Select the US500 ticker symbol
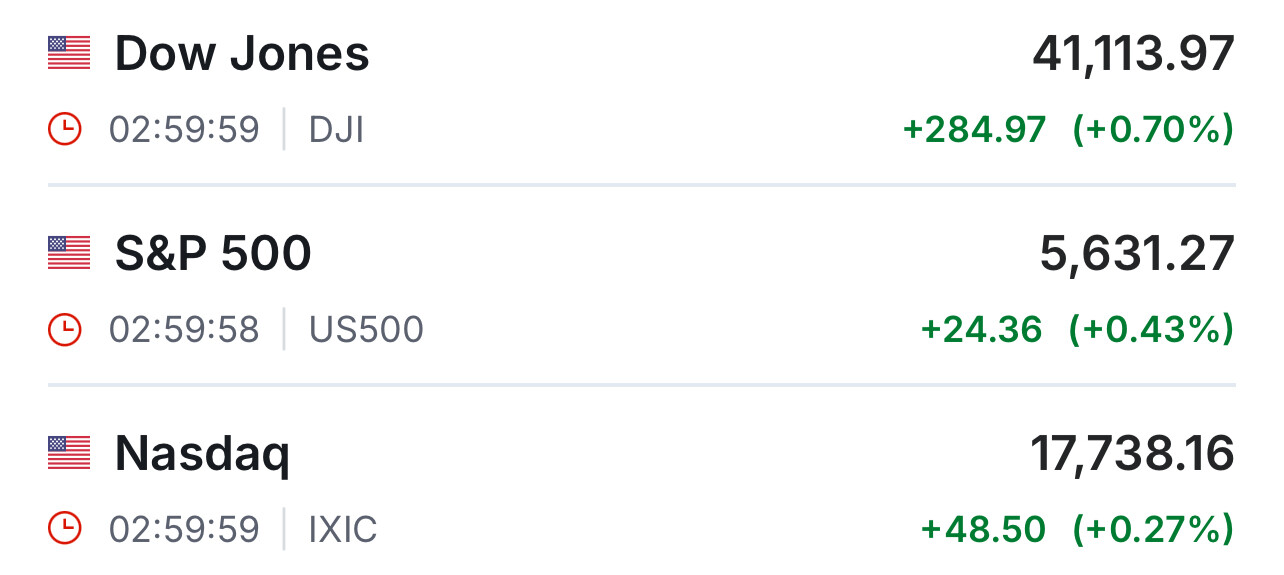Viewport: 1284px width, 575px height. 366,329
